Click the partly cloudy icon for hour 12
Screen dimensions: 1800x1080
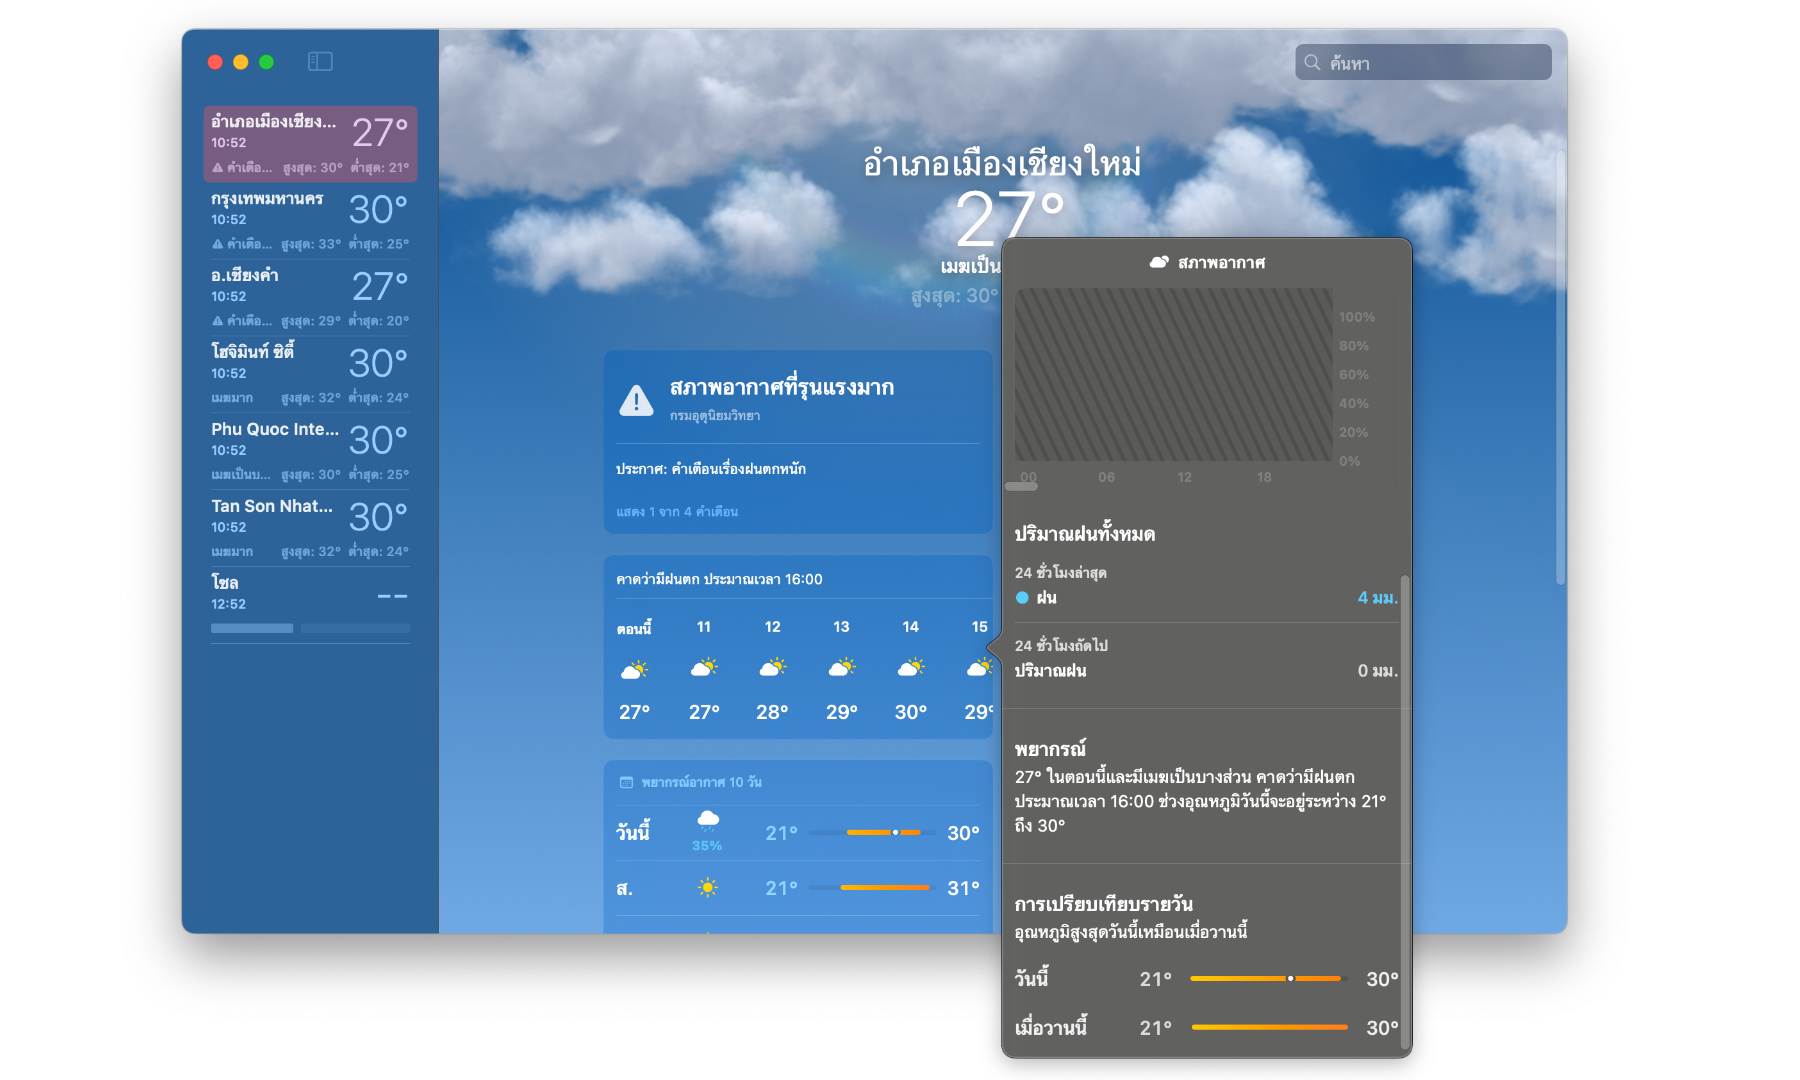tap(772, 668)
